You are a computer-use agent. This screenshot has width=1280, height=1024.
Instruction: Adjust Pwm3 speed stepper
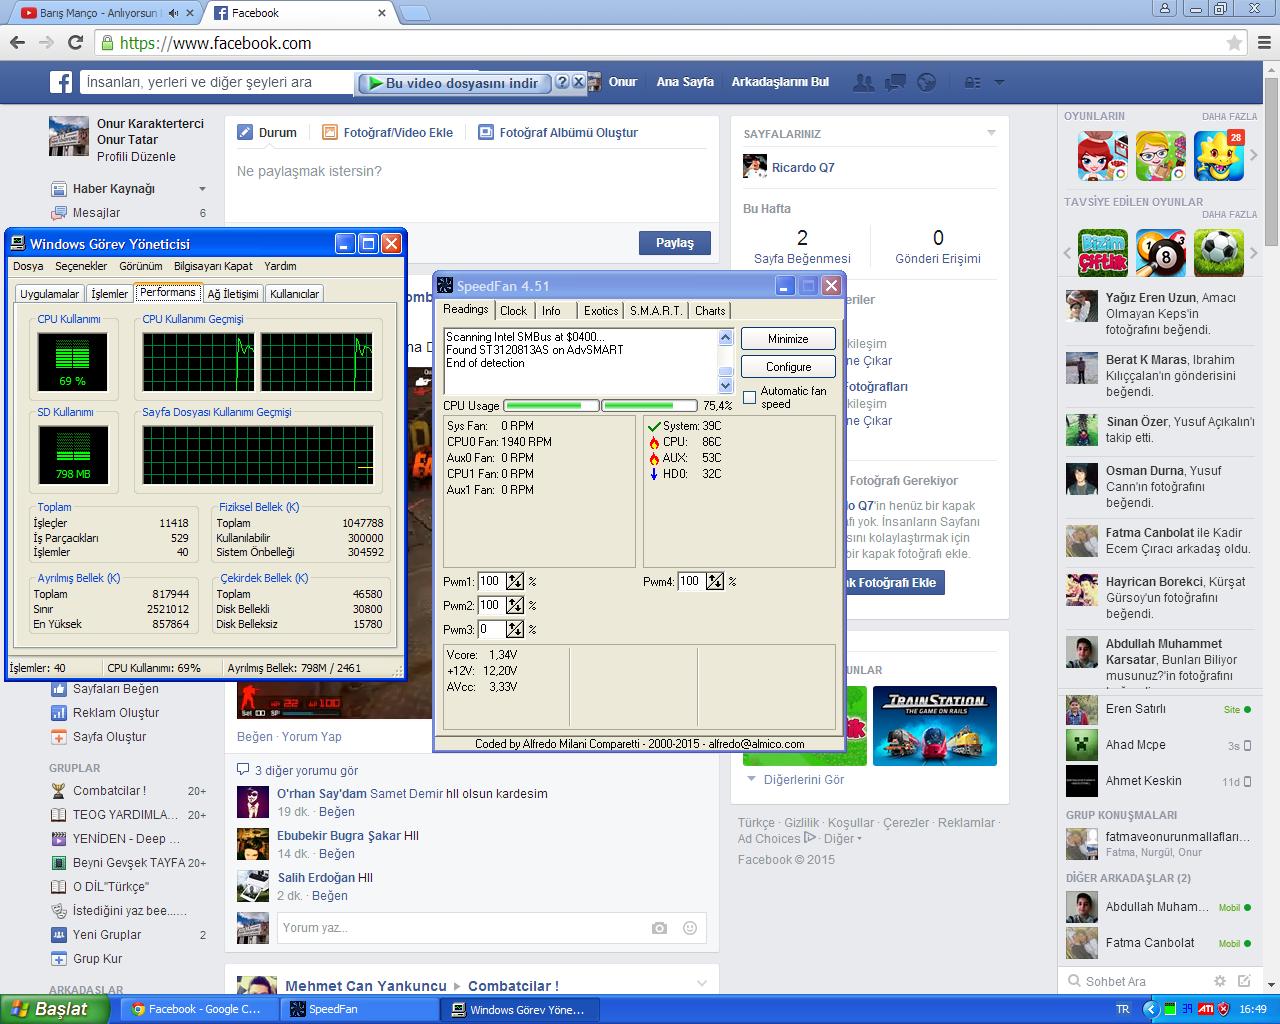click(514, 629)
